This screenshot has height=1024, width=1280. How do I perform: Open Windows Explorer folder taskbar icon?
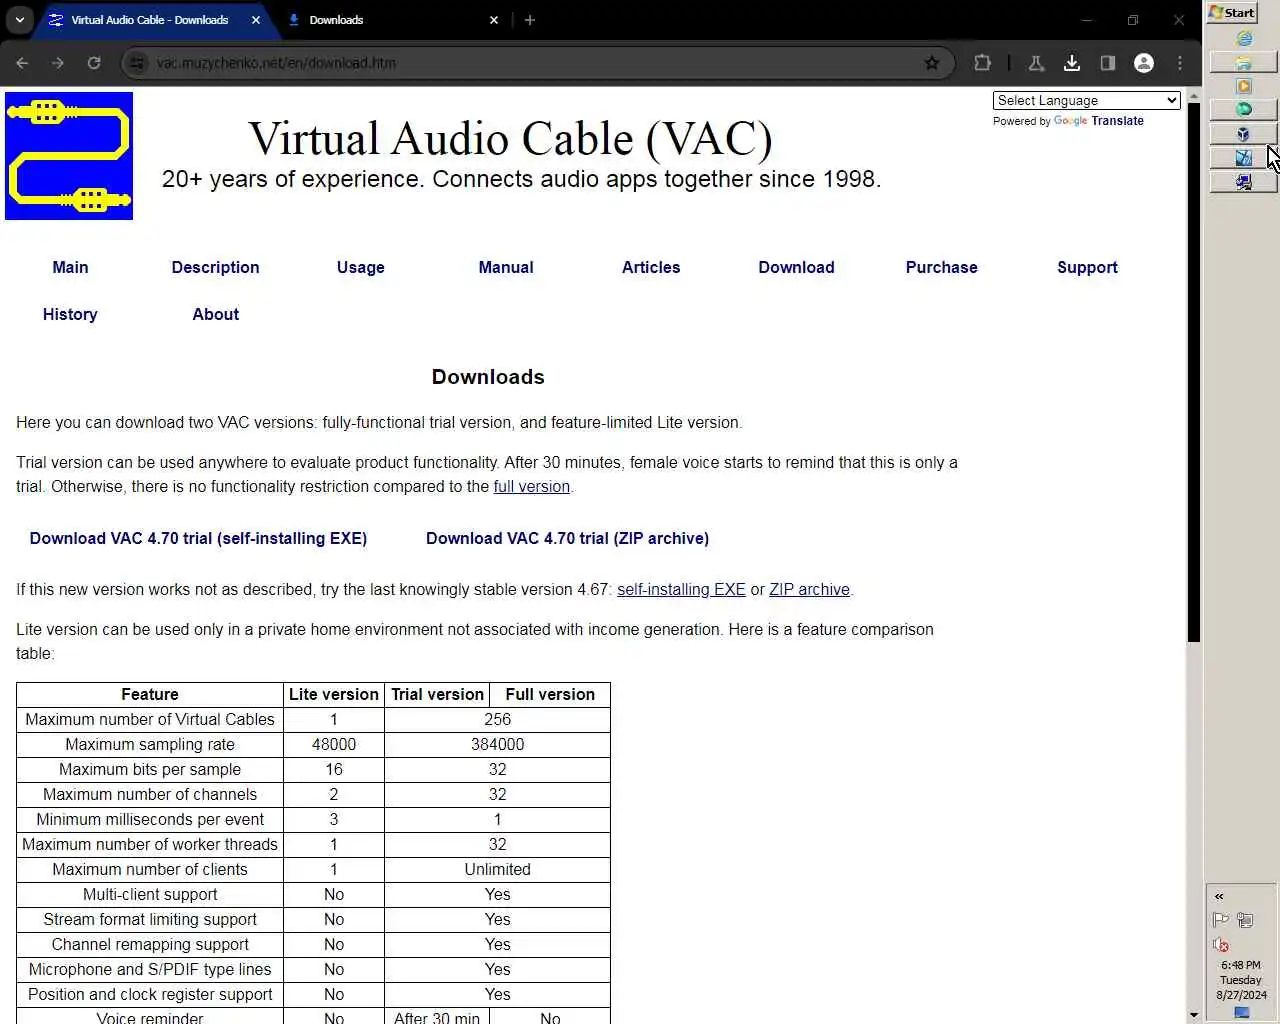[x=1243, y=62]
